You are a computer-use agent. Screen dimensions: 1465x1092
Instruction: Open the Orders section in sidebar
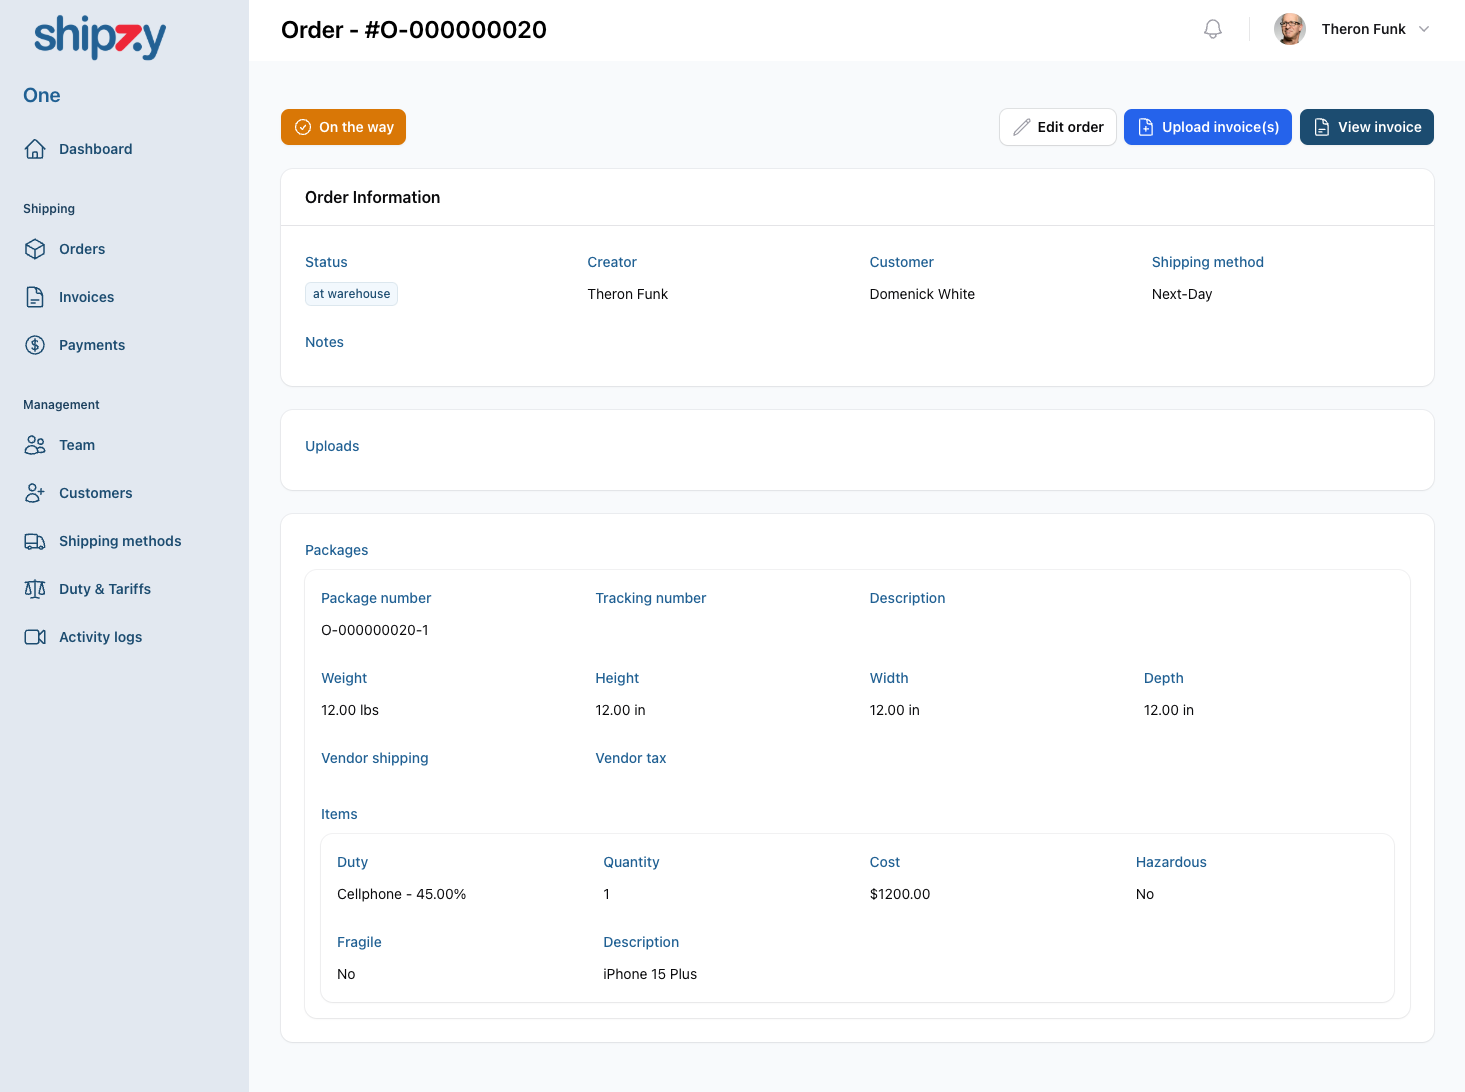pos(82,249)
